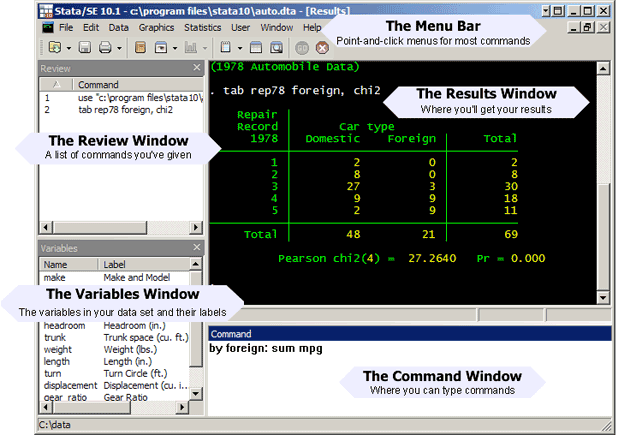Image resolution: width=642 pixels, height=435 pixels.
Task: Open the Log begin/close toolbar icon
Action: click(x=140, y=48)
